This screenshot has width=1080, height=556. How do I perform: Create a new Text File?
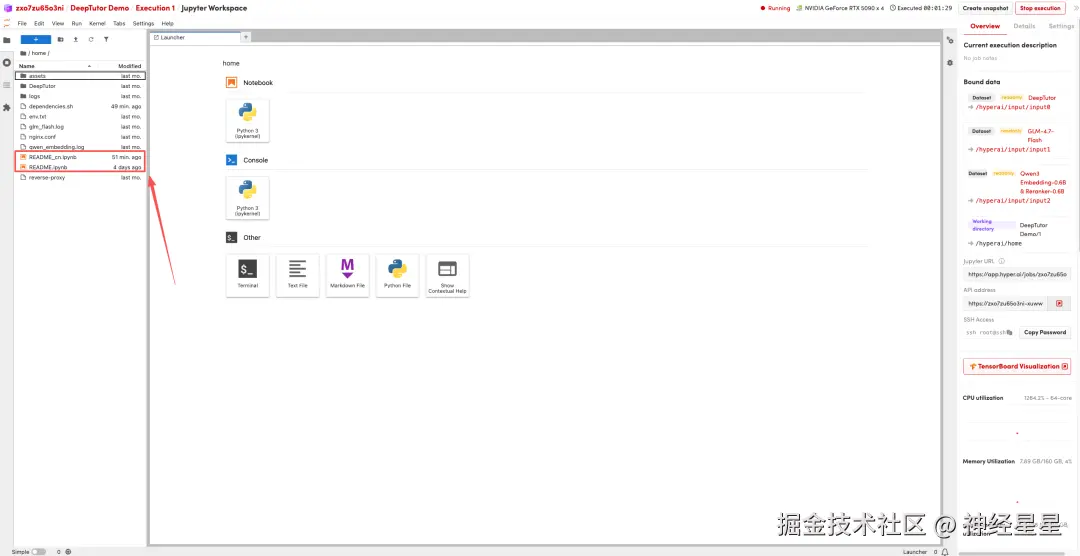pos(298,276)
